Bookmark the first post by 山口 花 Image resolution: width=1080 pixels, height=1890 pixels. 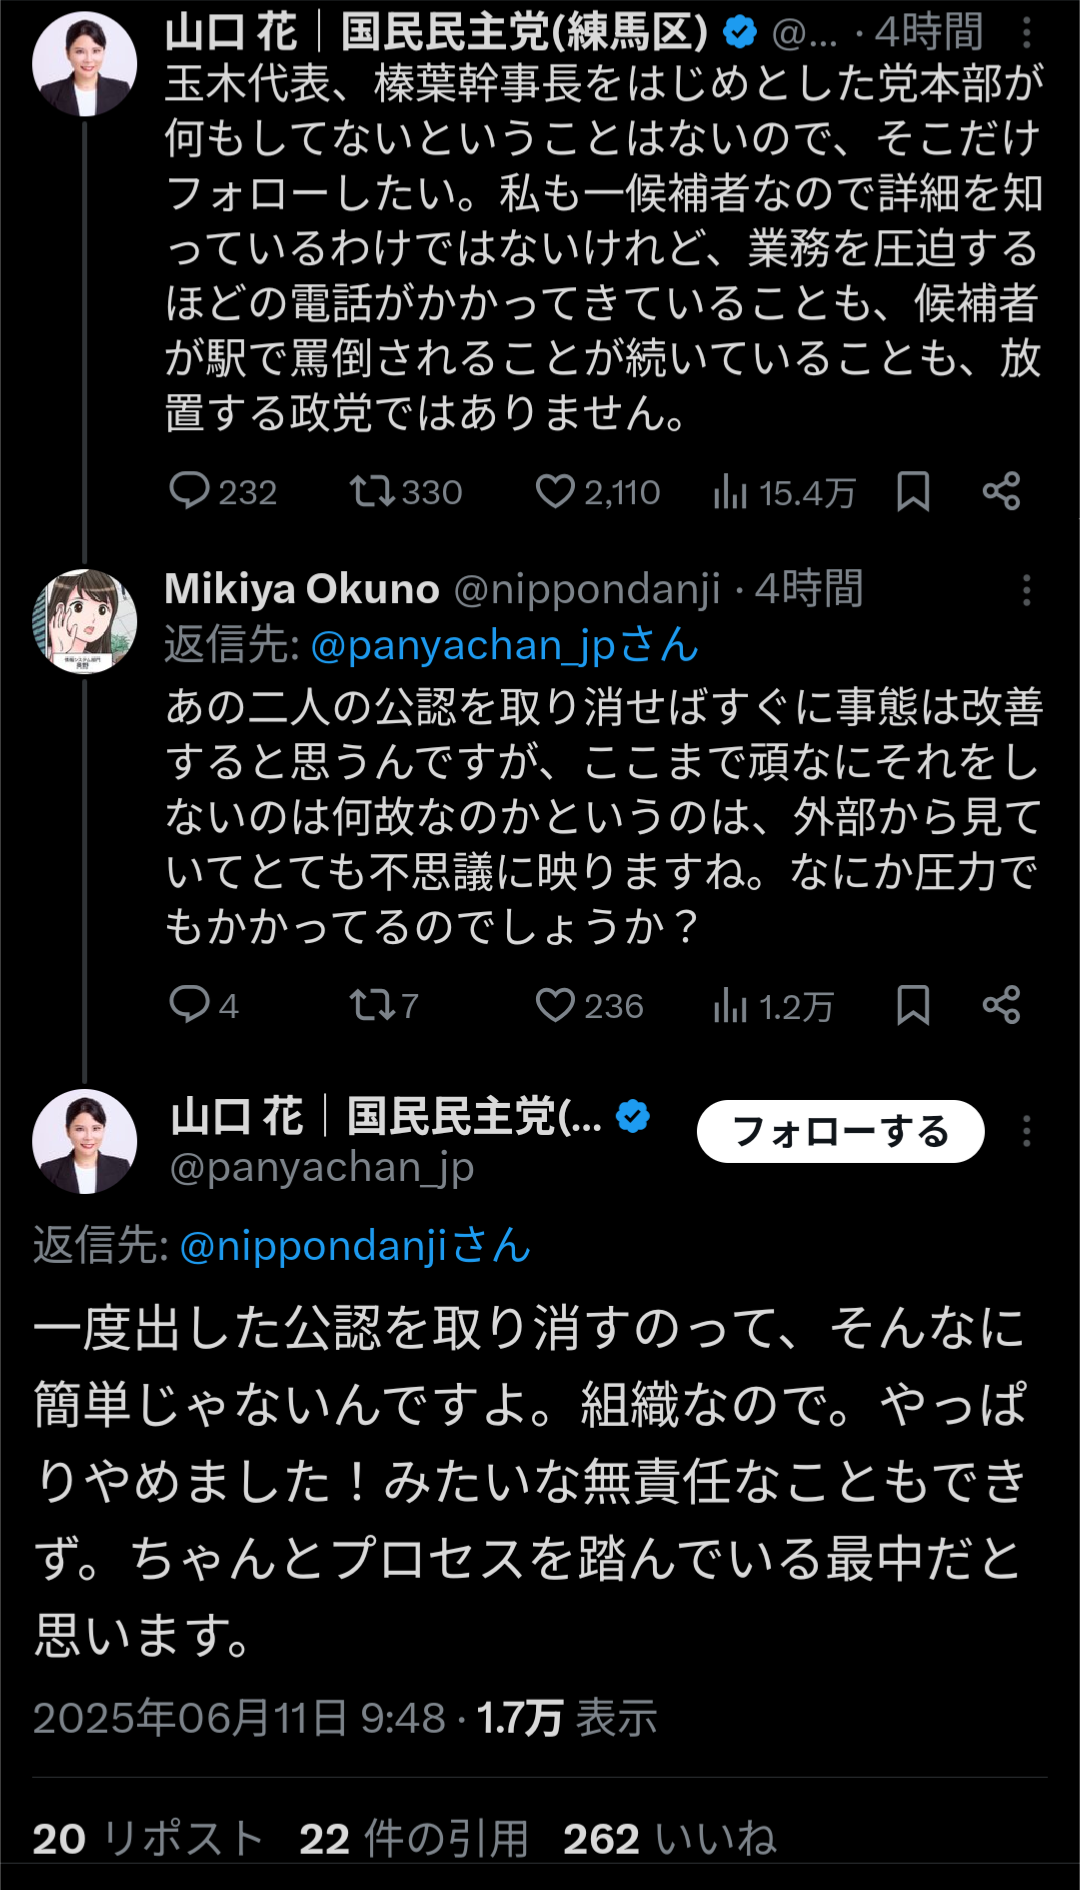[x=913, y=491]
